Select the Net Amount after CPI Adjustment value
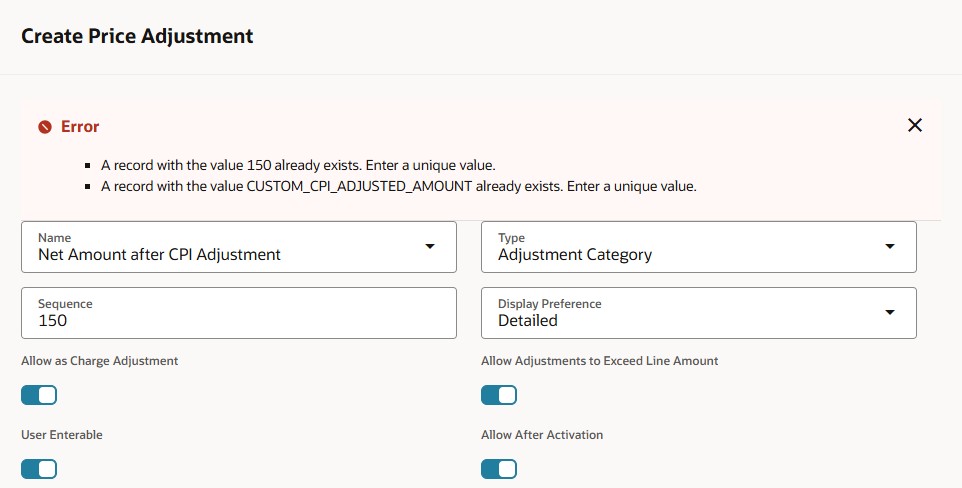 pyautogui.click(x=160, y=255)
